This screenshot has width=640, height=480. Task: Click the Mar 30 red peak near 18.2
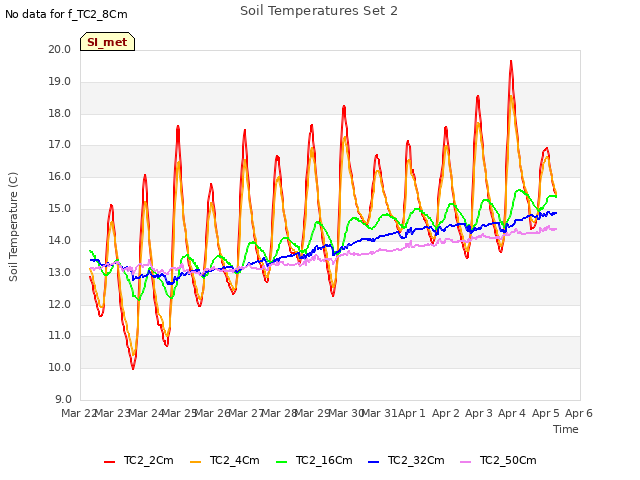[x=344, y=107]
